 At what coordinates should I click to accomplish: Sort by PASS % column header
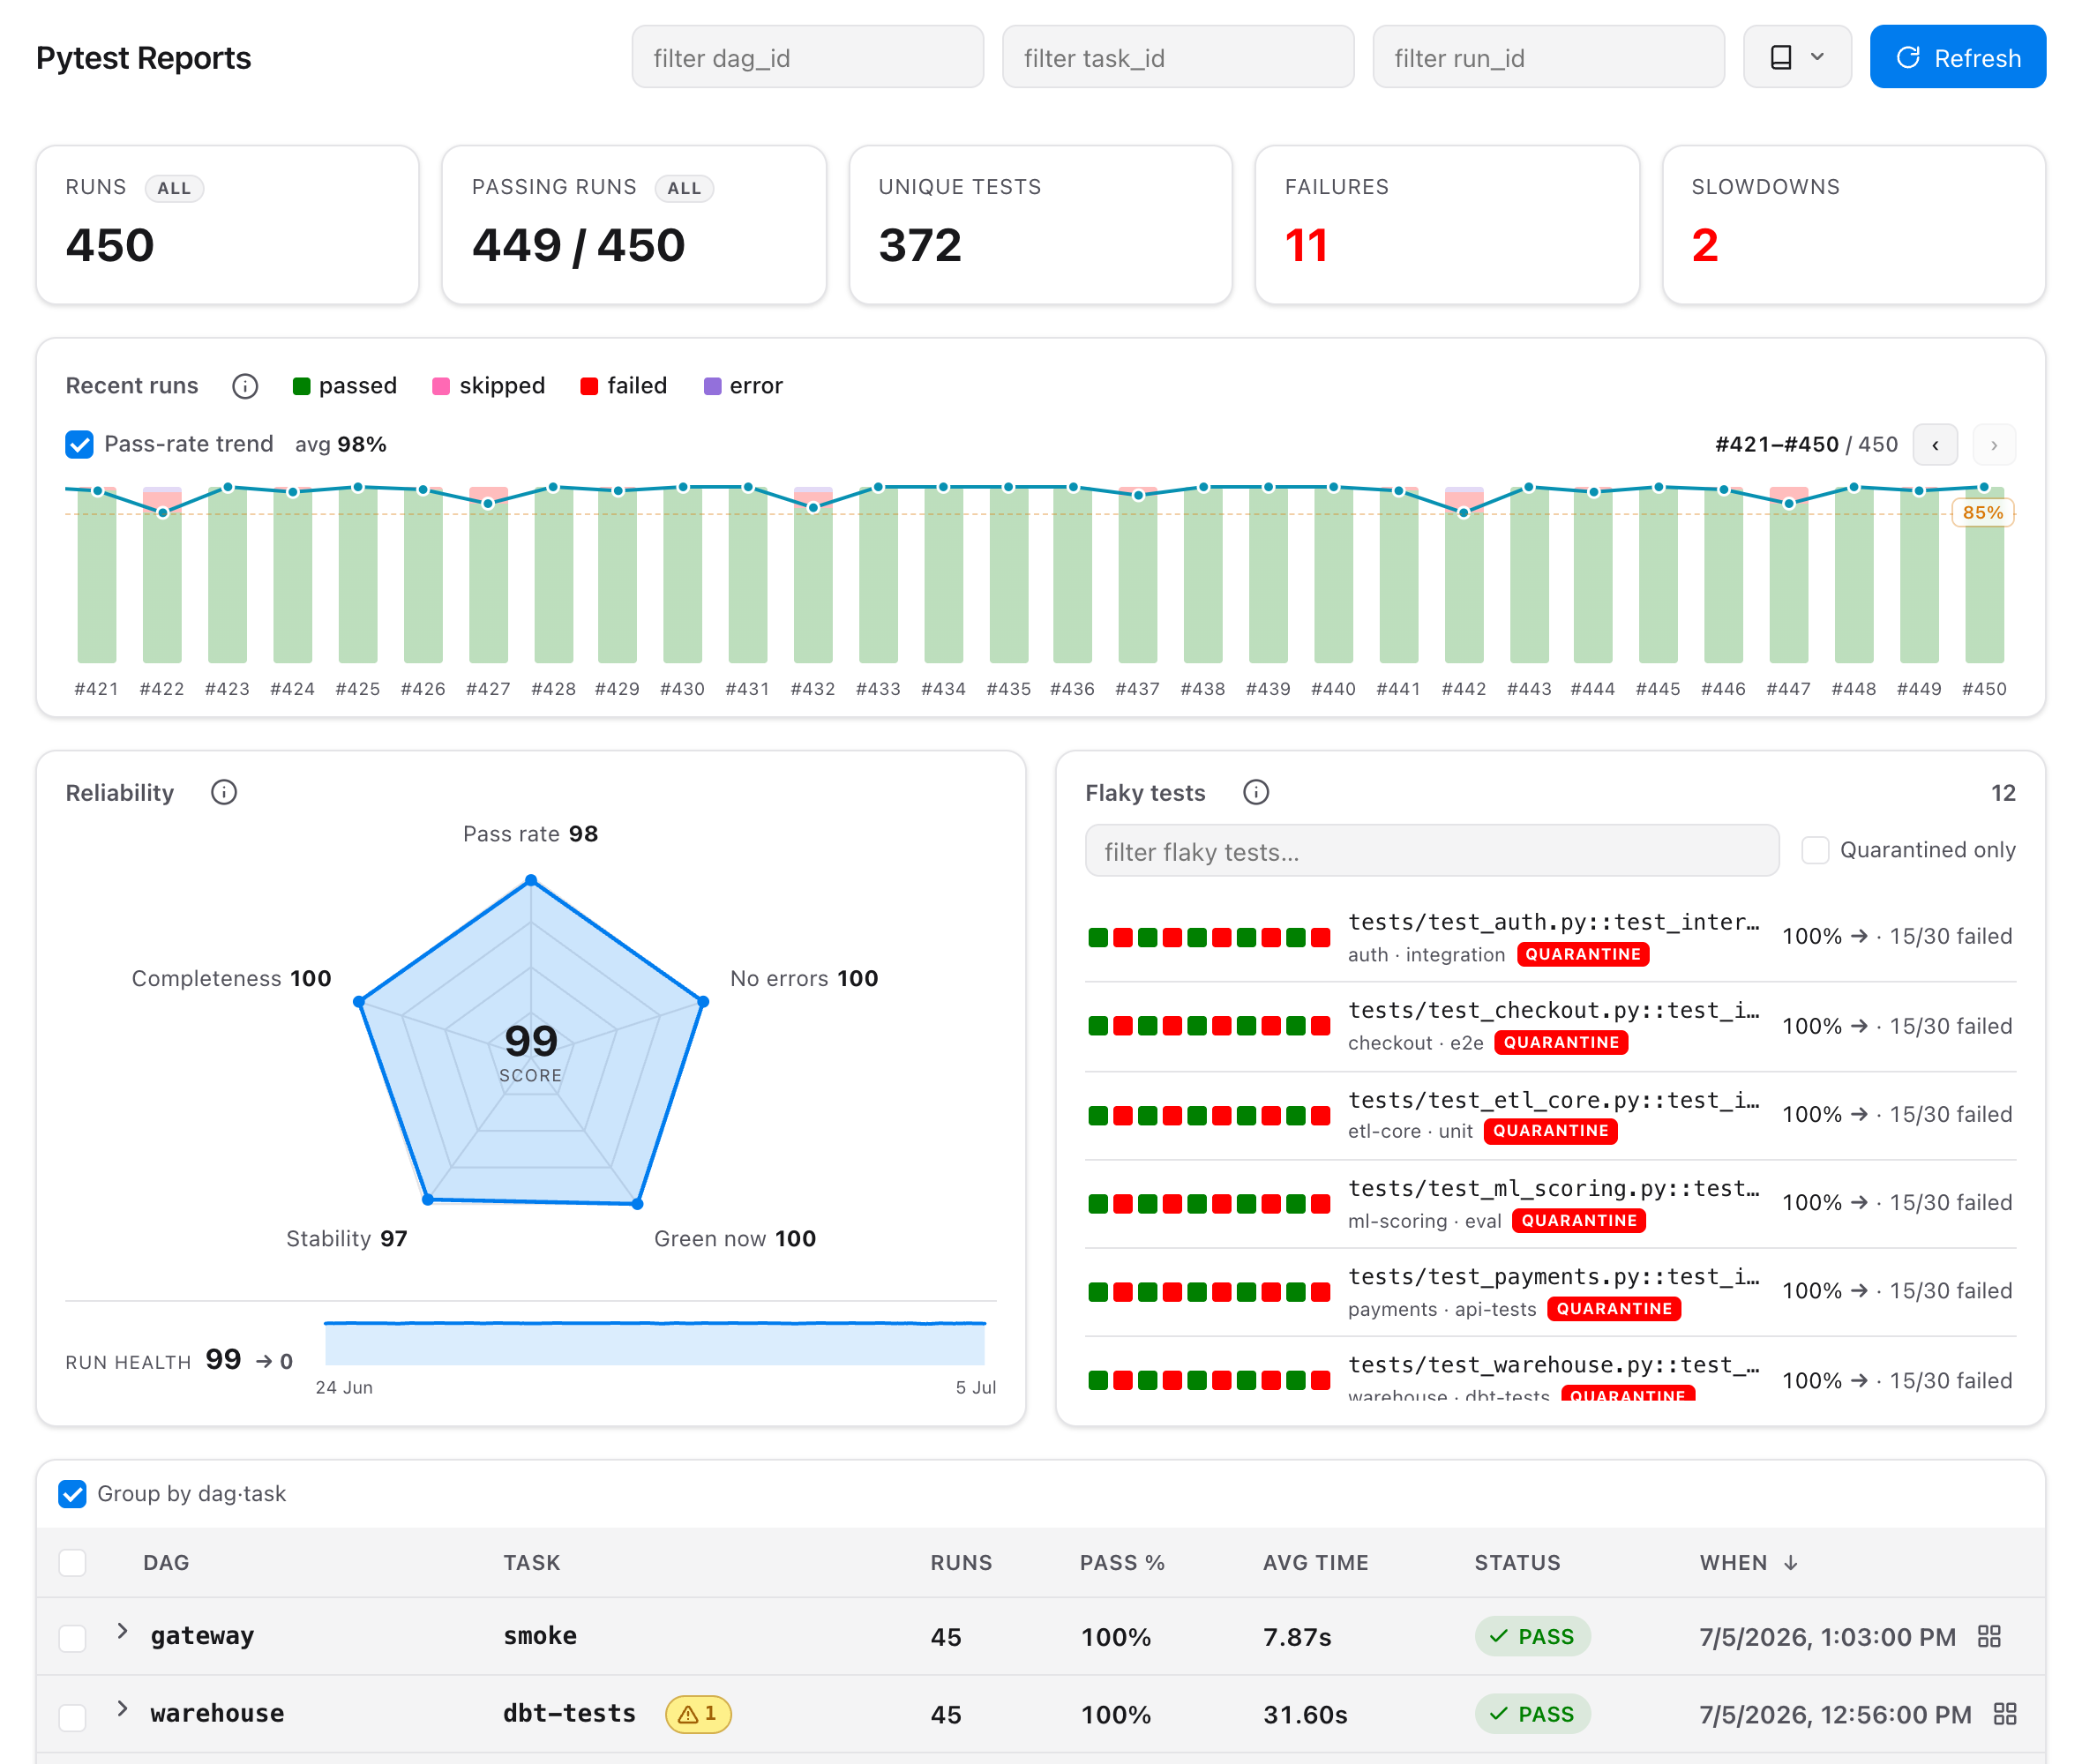point(1122,1563)
